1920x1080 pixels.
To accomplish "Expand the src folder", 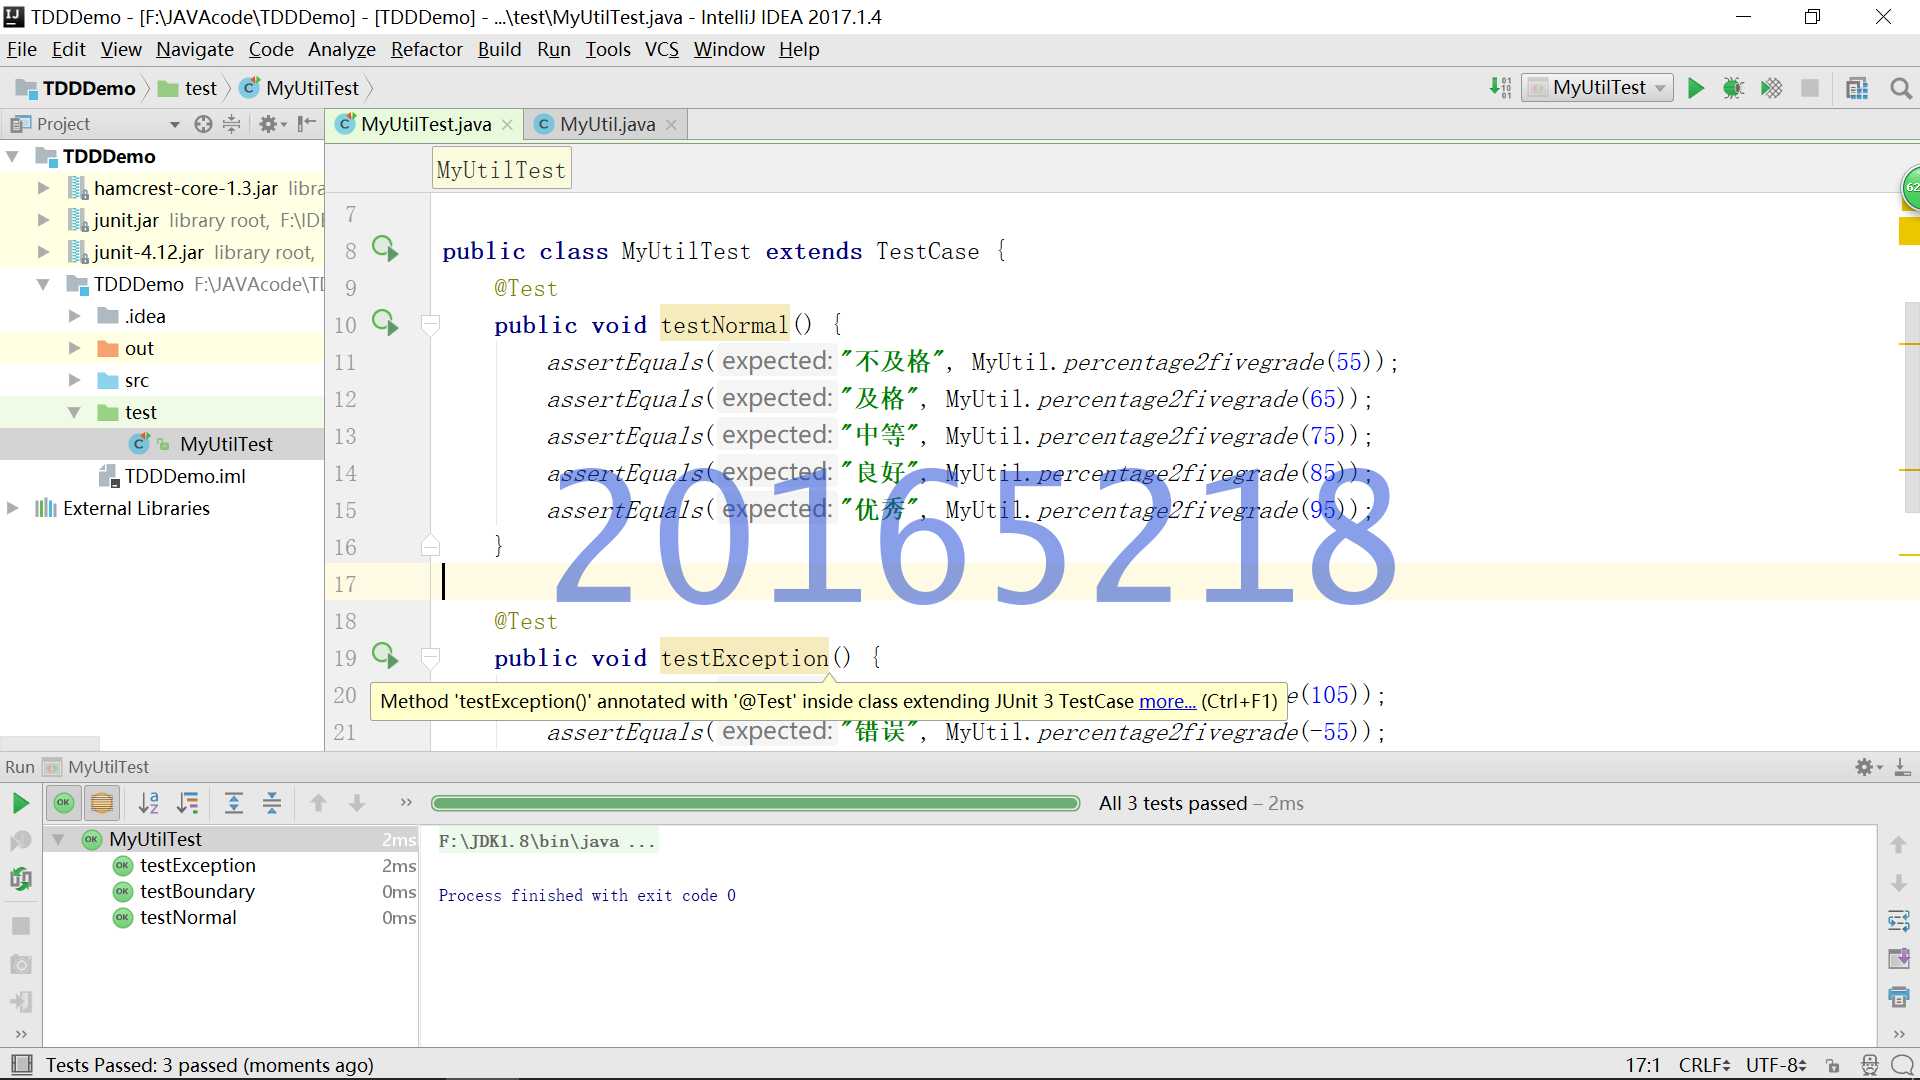I will (74, 380).
